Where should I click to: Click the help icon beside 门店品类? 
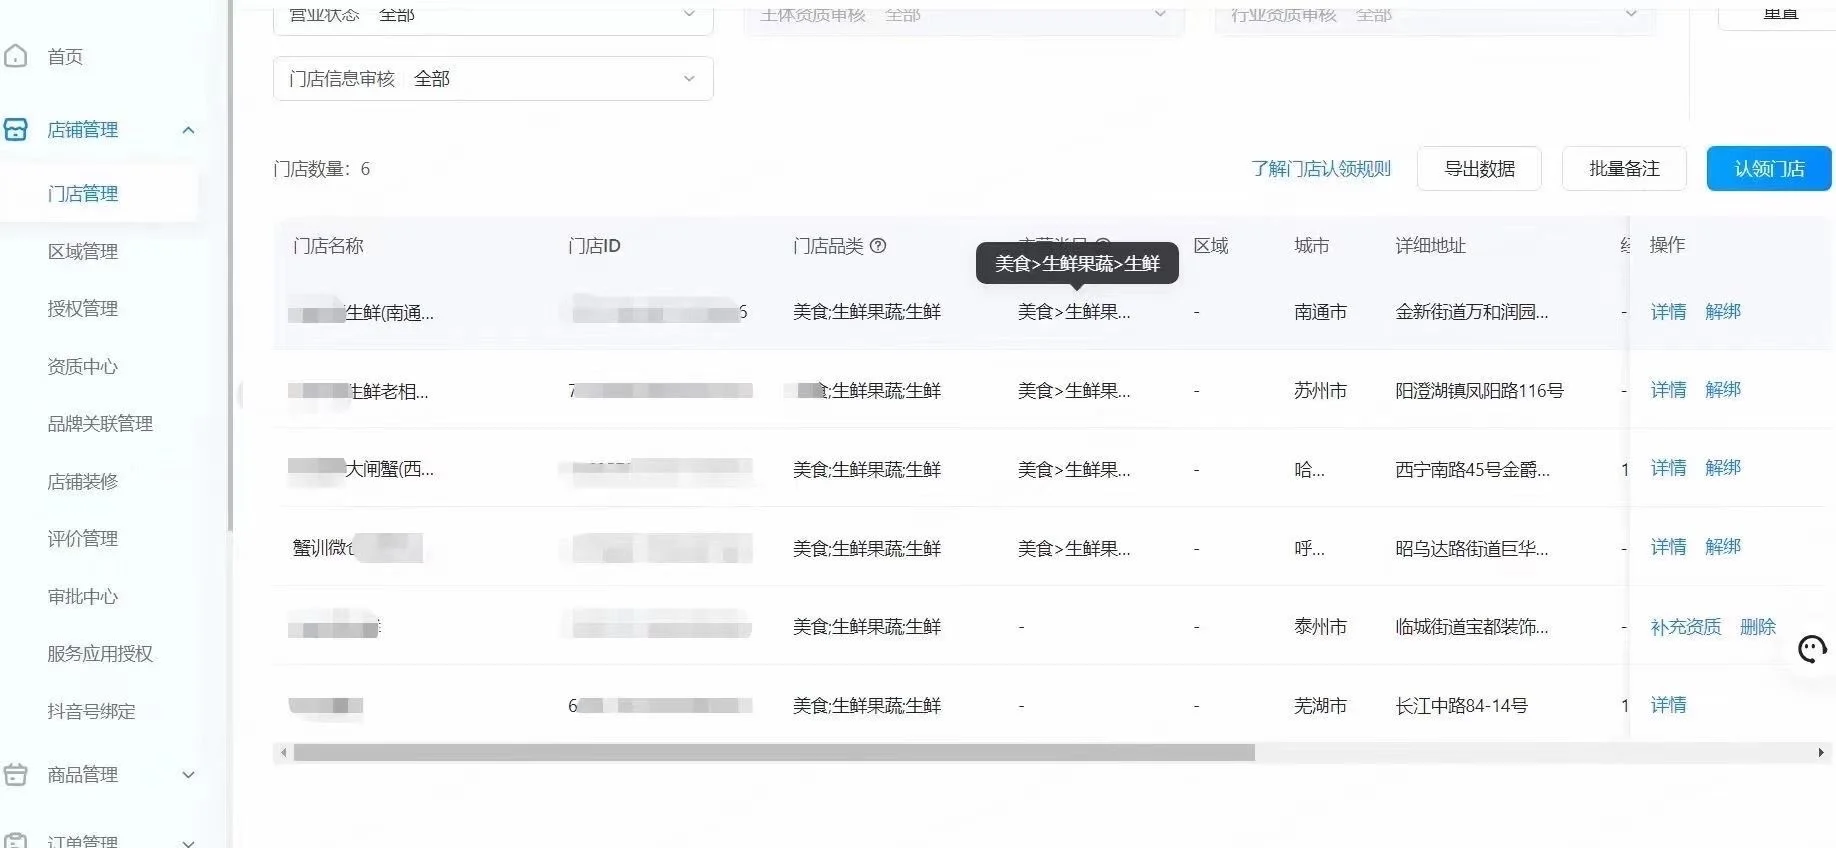pos(878,246)
